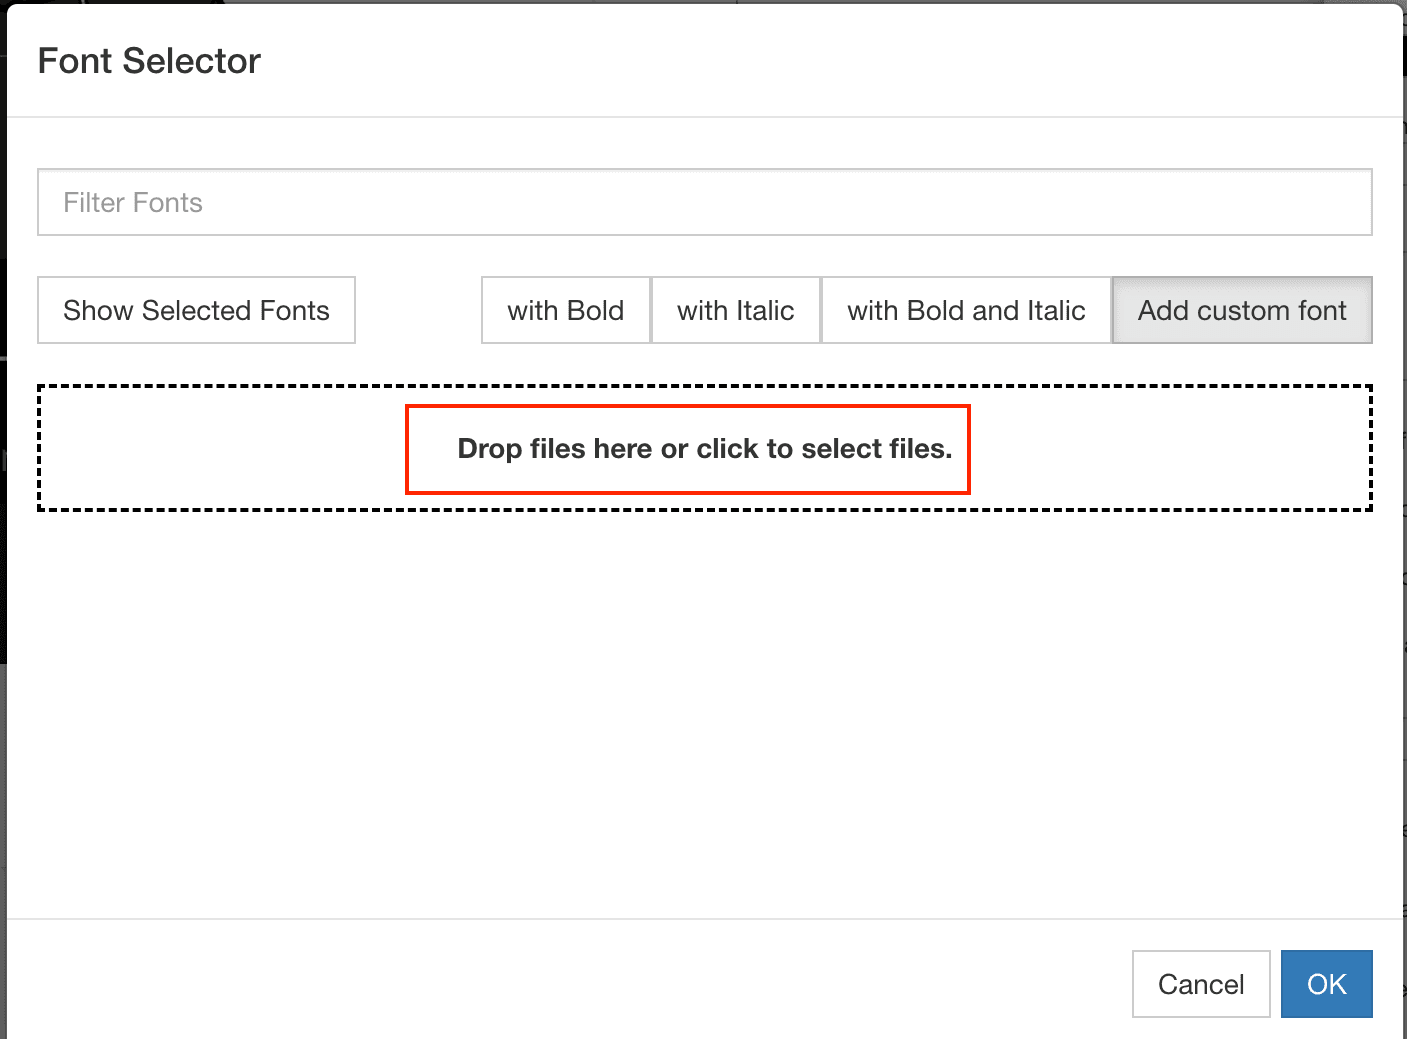Collapse the custom font upload panel
Image resolution: width=1407 pixels, height=1039 pixels.
coord(1242,310)
